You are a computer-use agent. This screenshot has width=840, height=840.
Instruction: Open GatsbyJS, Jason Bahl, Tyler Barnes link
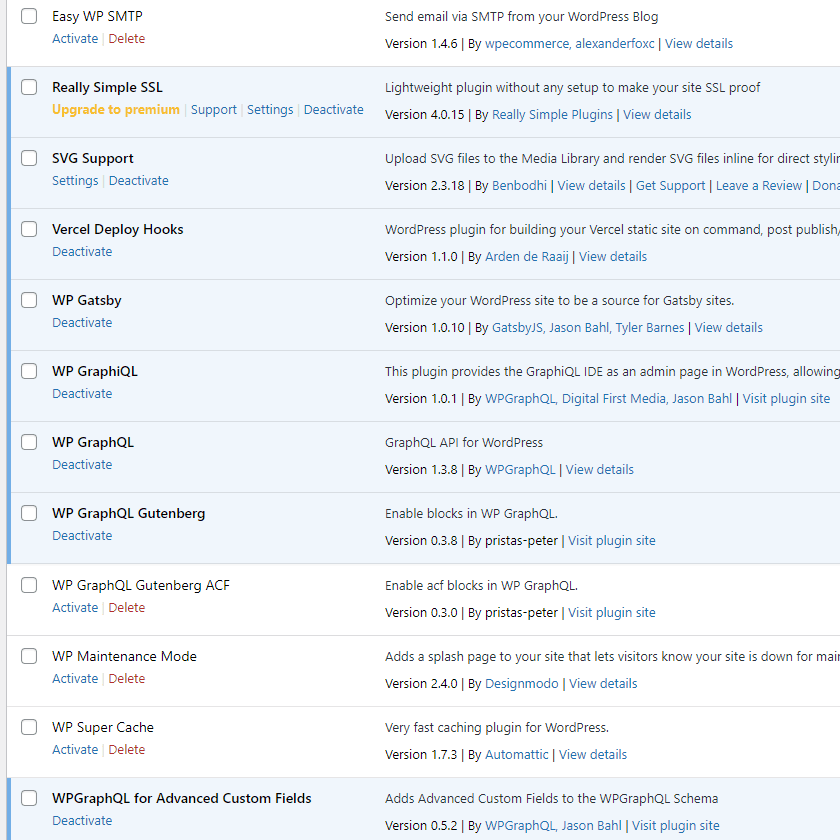coord(588,327)
